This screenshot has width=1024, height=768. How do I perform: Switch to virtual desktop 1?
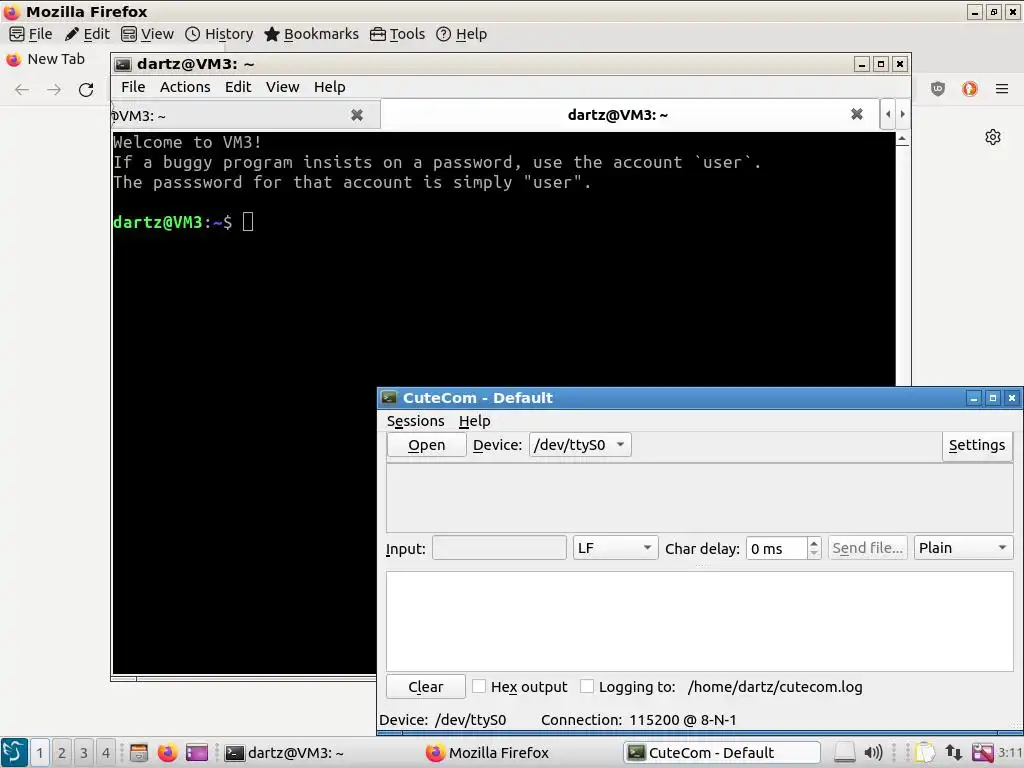click(x=39, y=753)
